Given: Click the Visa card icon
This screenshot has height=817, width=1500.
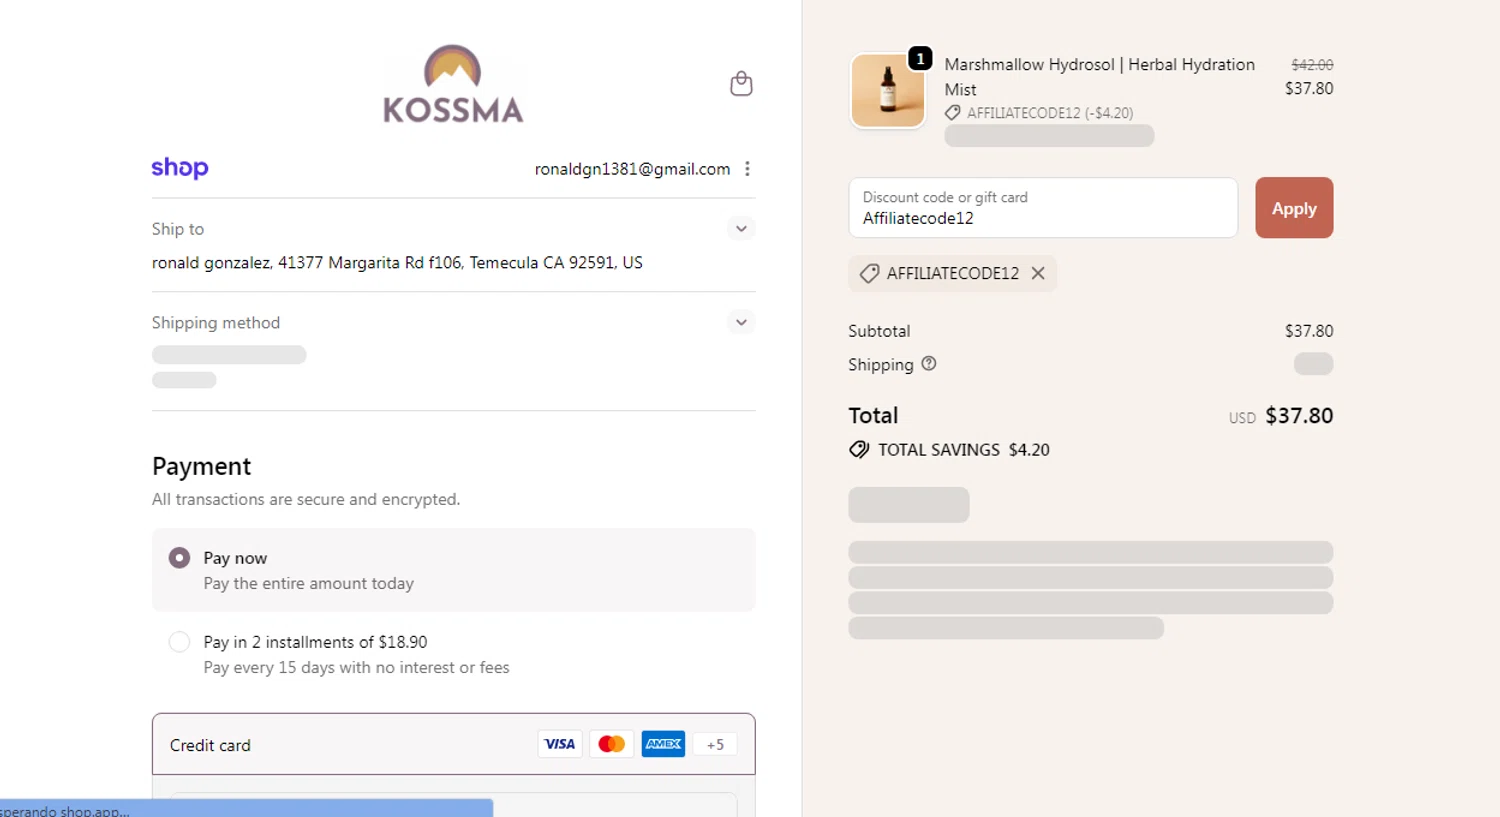Looking at the screenshot, I should pos(560,744).
